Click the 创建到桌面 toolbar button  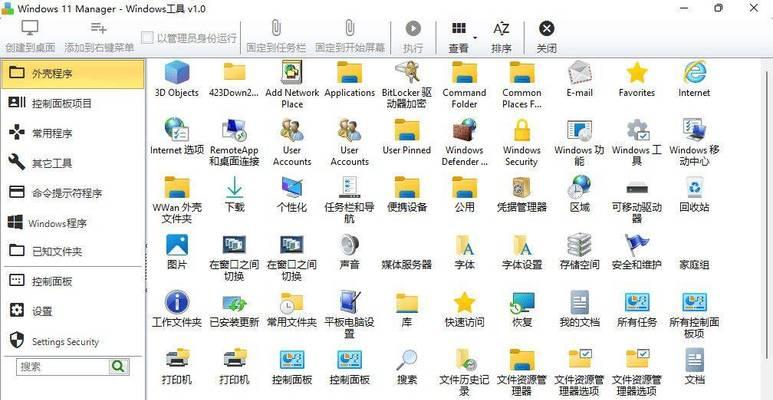(x=30, y=37)
